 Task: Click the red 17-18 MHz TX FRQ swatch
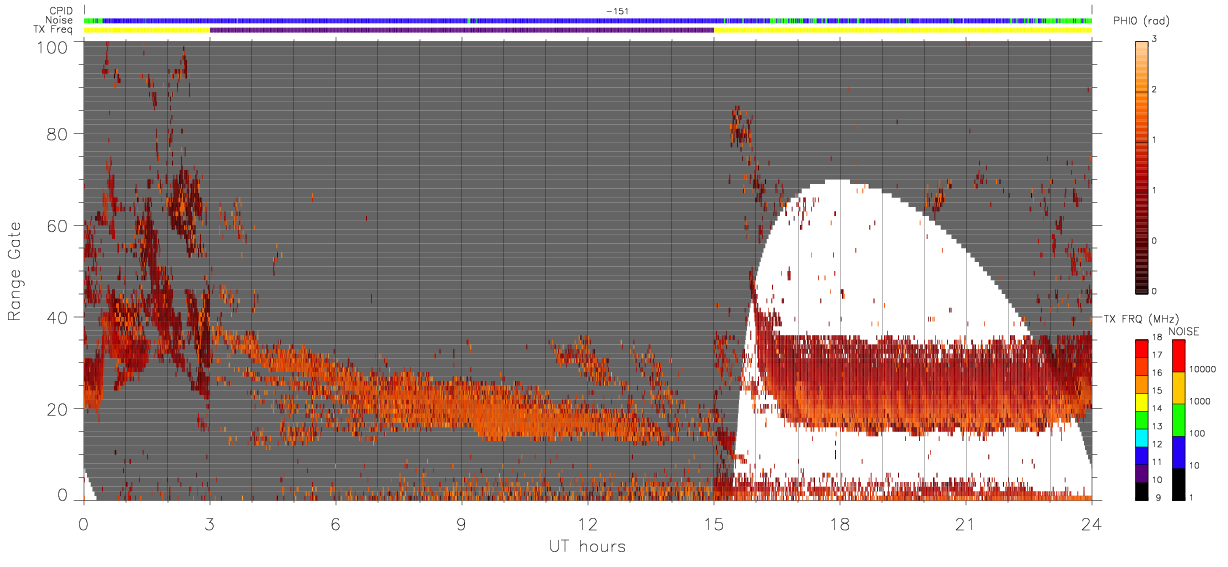(1142, 349)
